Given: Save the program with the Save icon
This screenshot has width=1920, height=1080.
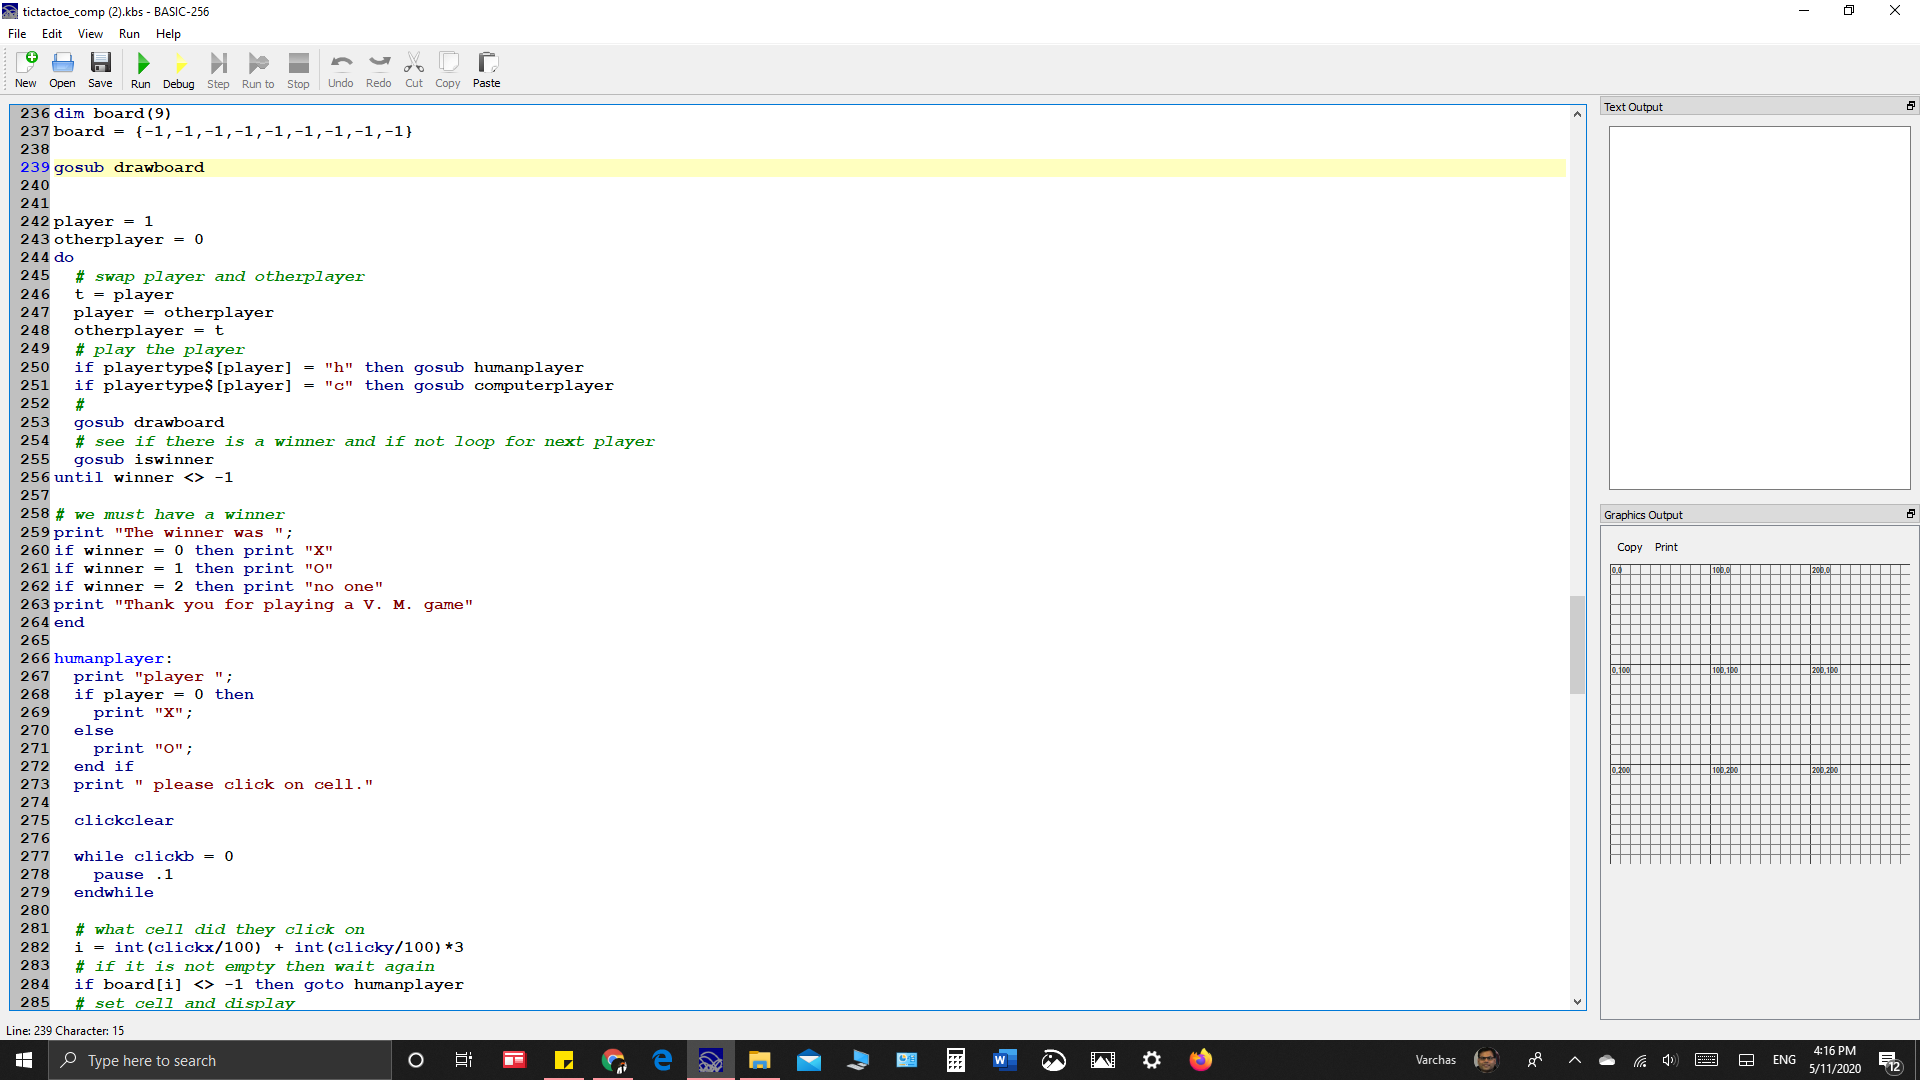Looking at the screenshot, I should (100, 70).
